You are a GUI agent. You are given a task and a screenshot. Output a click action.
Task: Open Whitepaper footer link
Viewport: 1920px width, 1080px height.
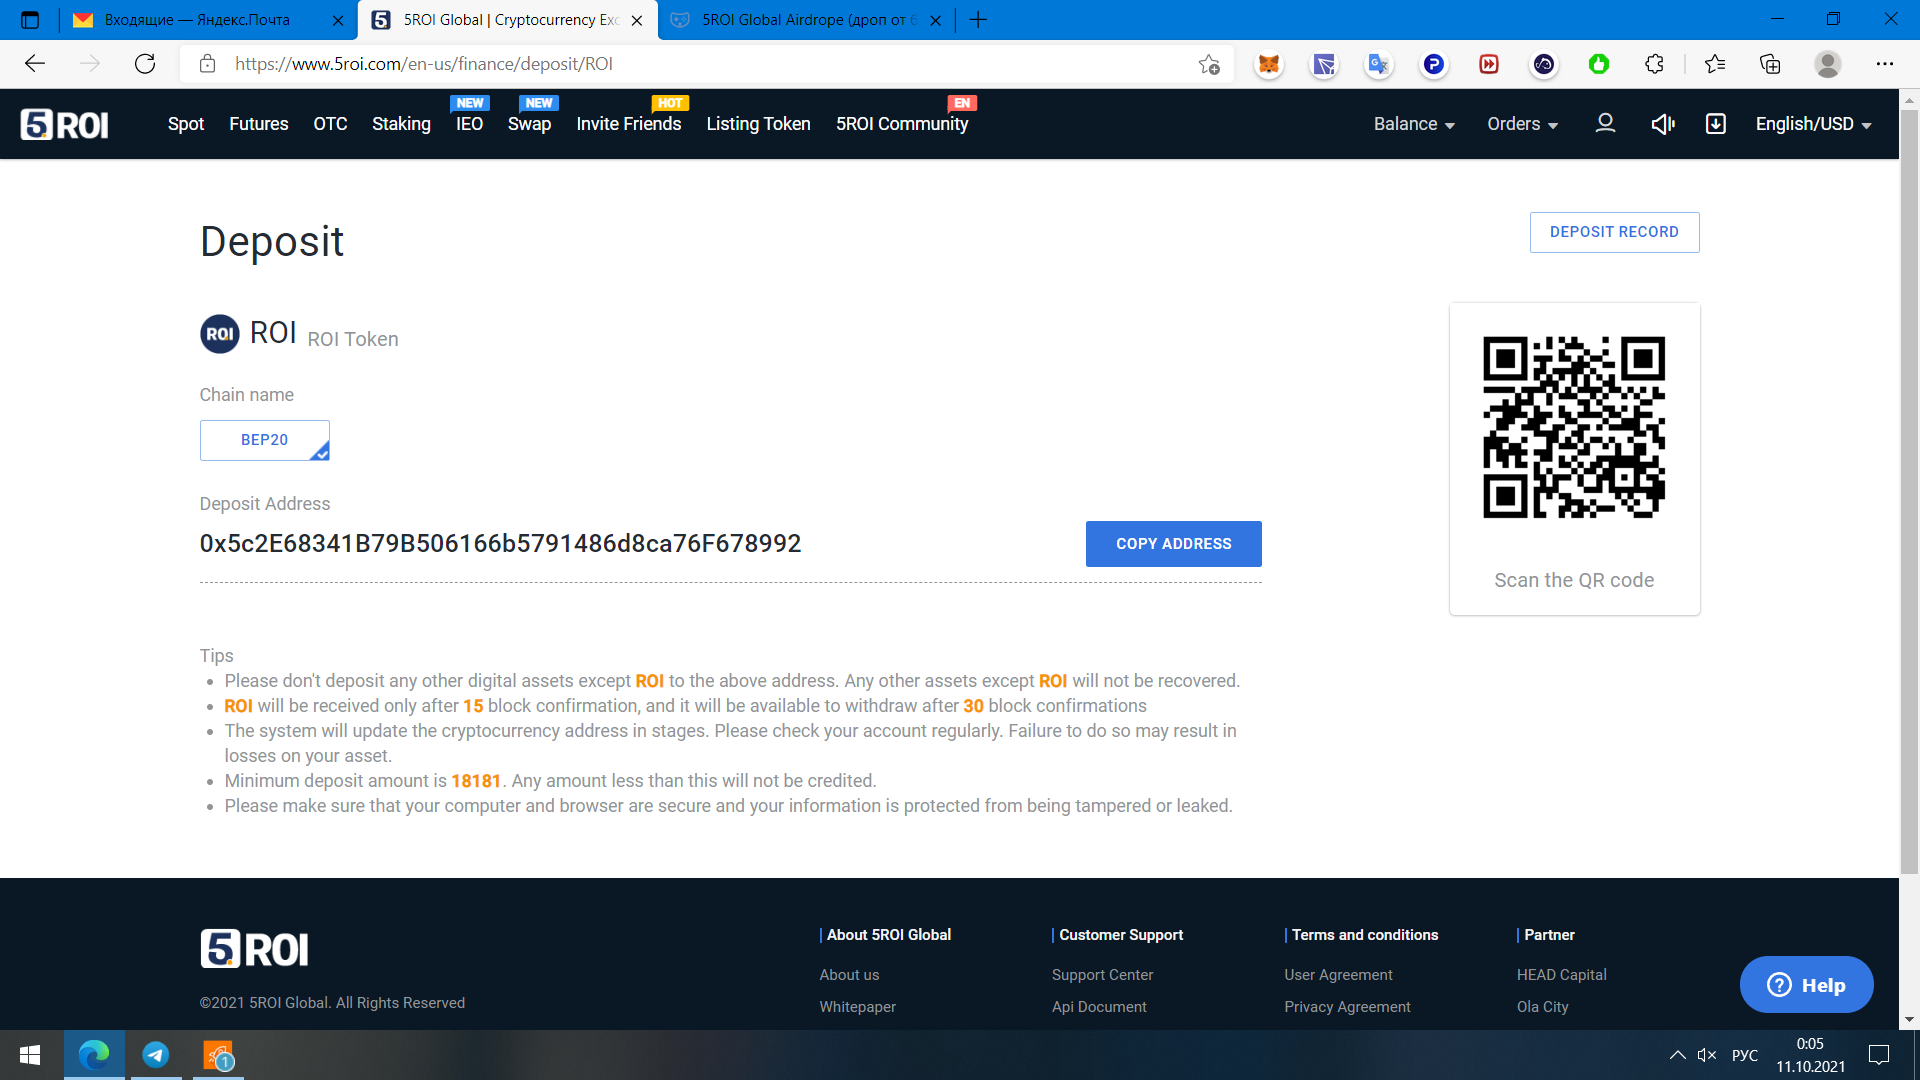857,1007
